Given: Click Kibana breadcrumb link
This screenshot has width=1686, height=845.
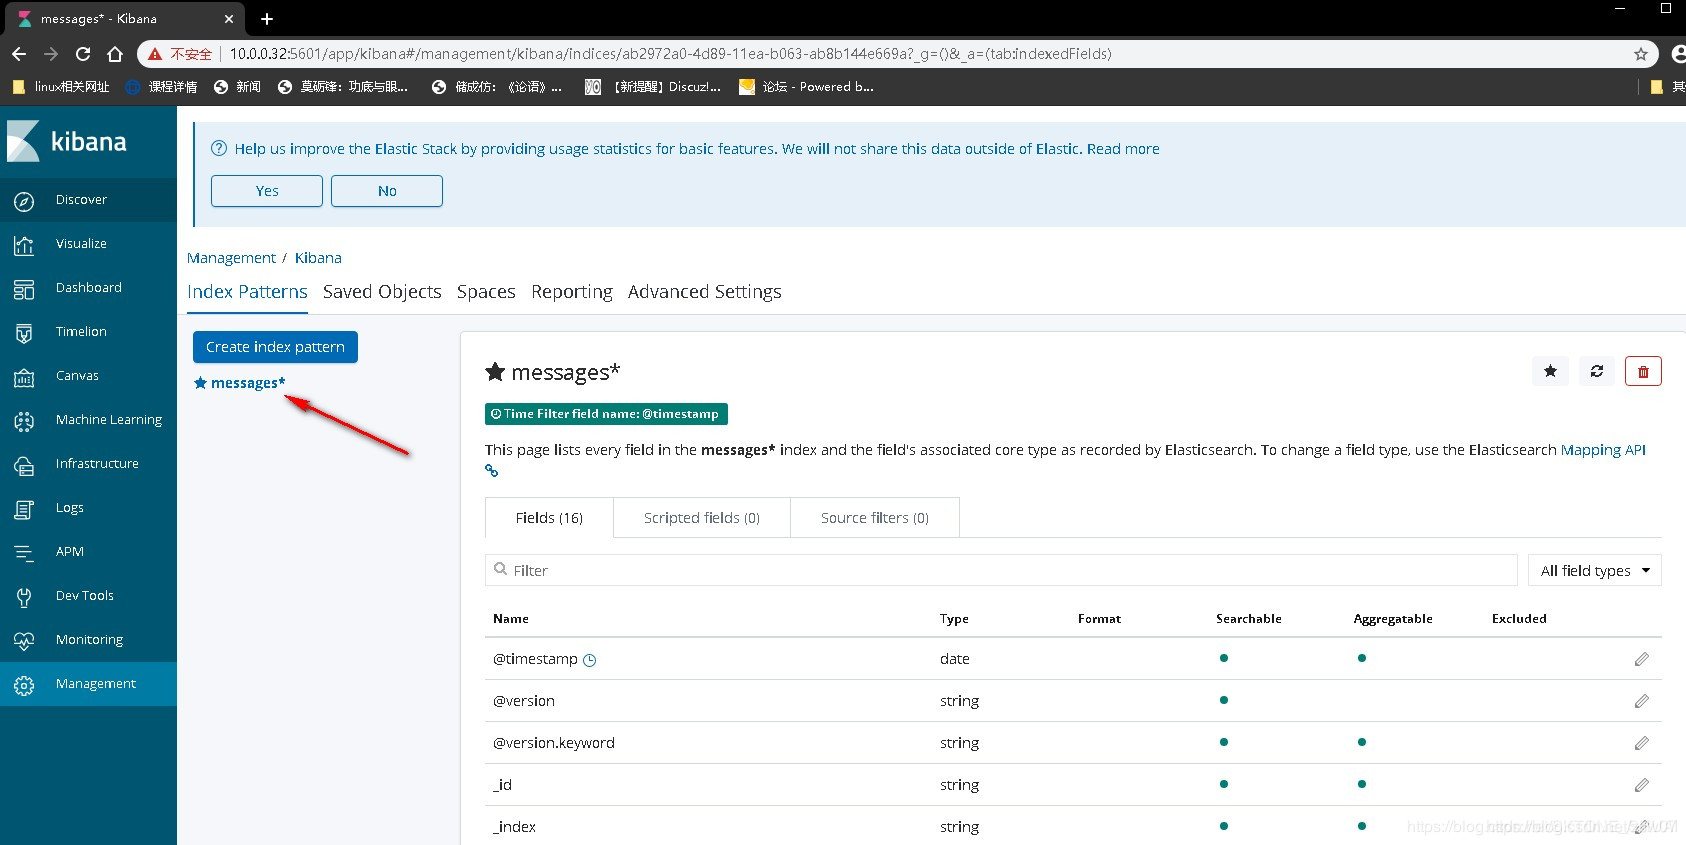Looking at the screenshot, I should pos(318,258).
